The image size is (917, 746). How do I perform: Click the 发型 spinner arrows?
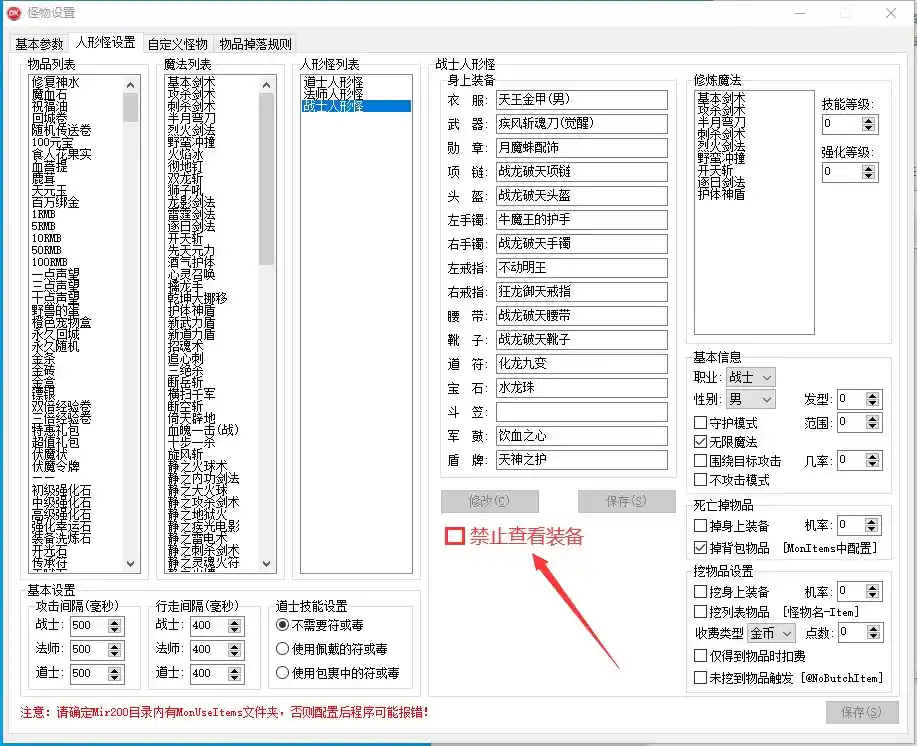pyautogui.click(x=873, y=399)
